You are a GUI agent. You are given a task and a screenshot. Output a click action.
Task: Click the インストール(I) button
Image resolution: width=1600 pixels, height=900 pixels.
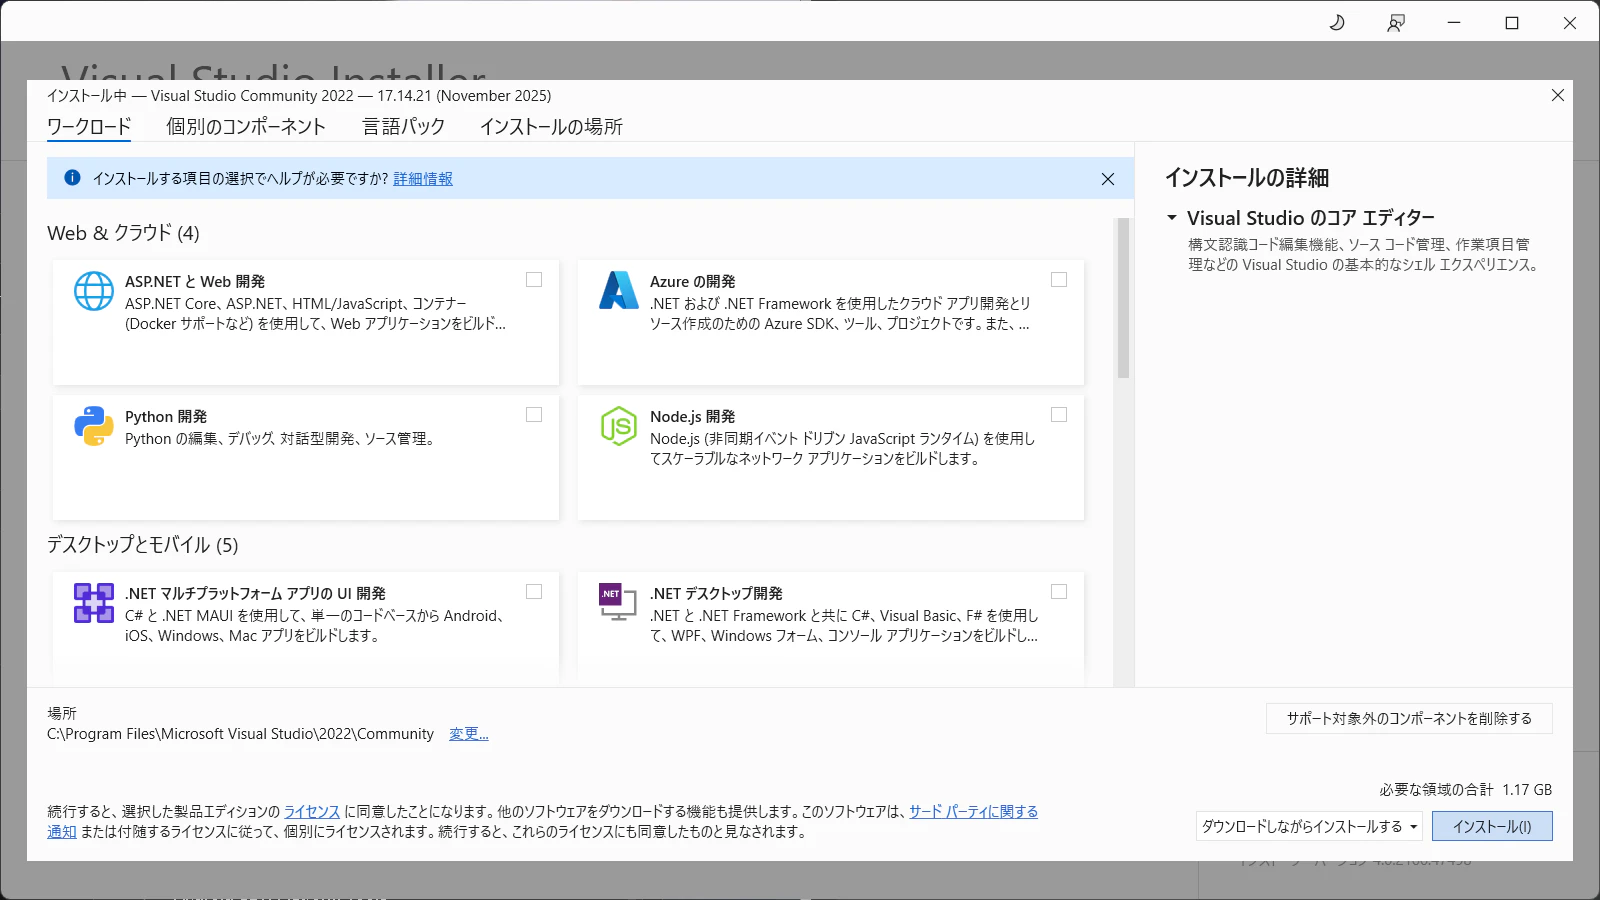1492,826
